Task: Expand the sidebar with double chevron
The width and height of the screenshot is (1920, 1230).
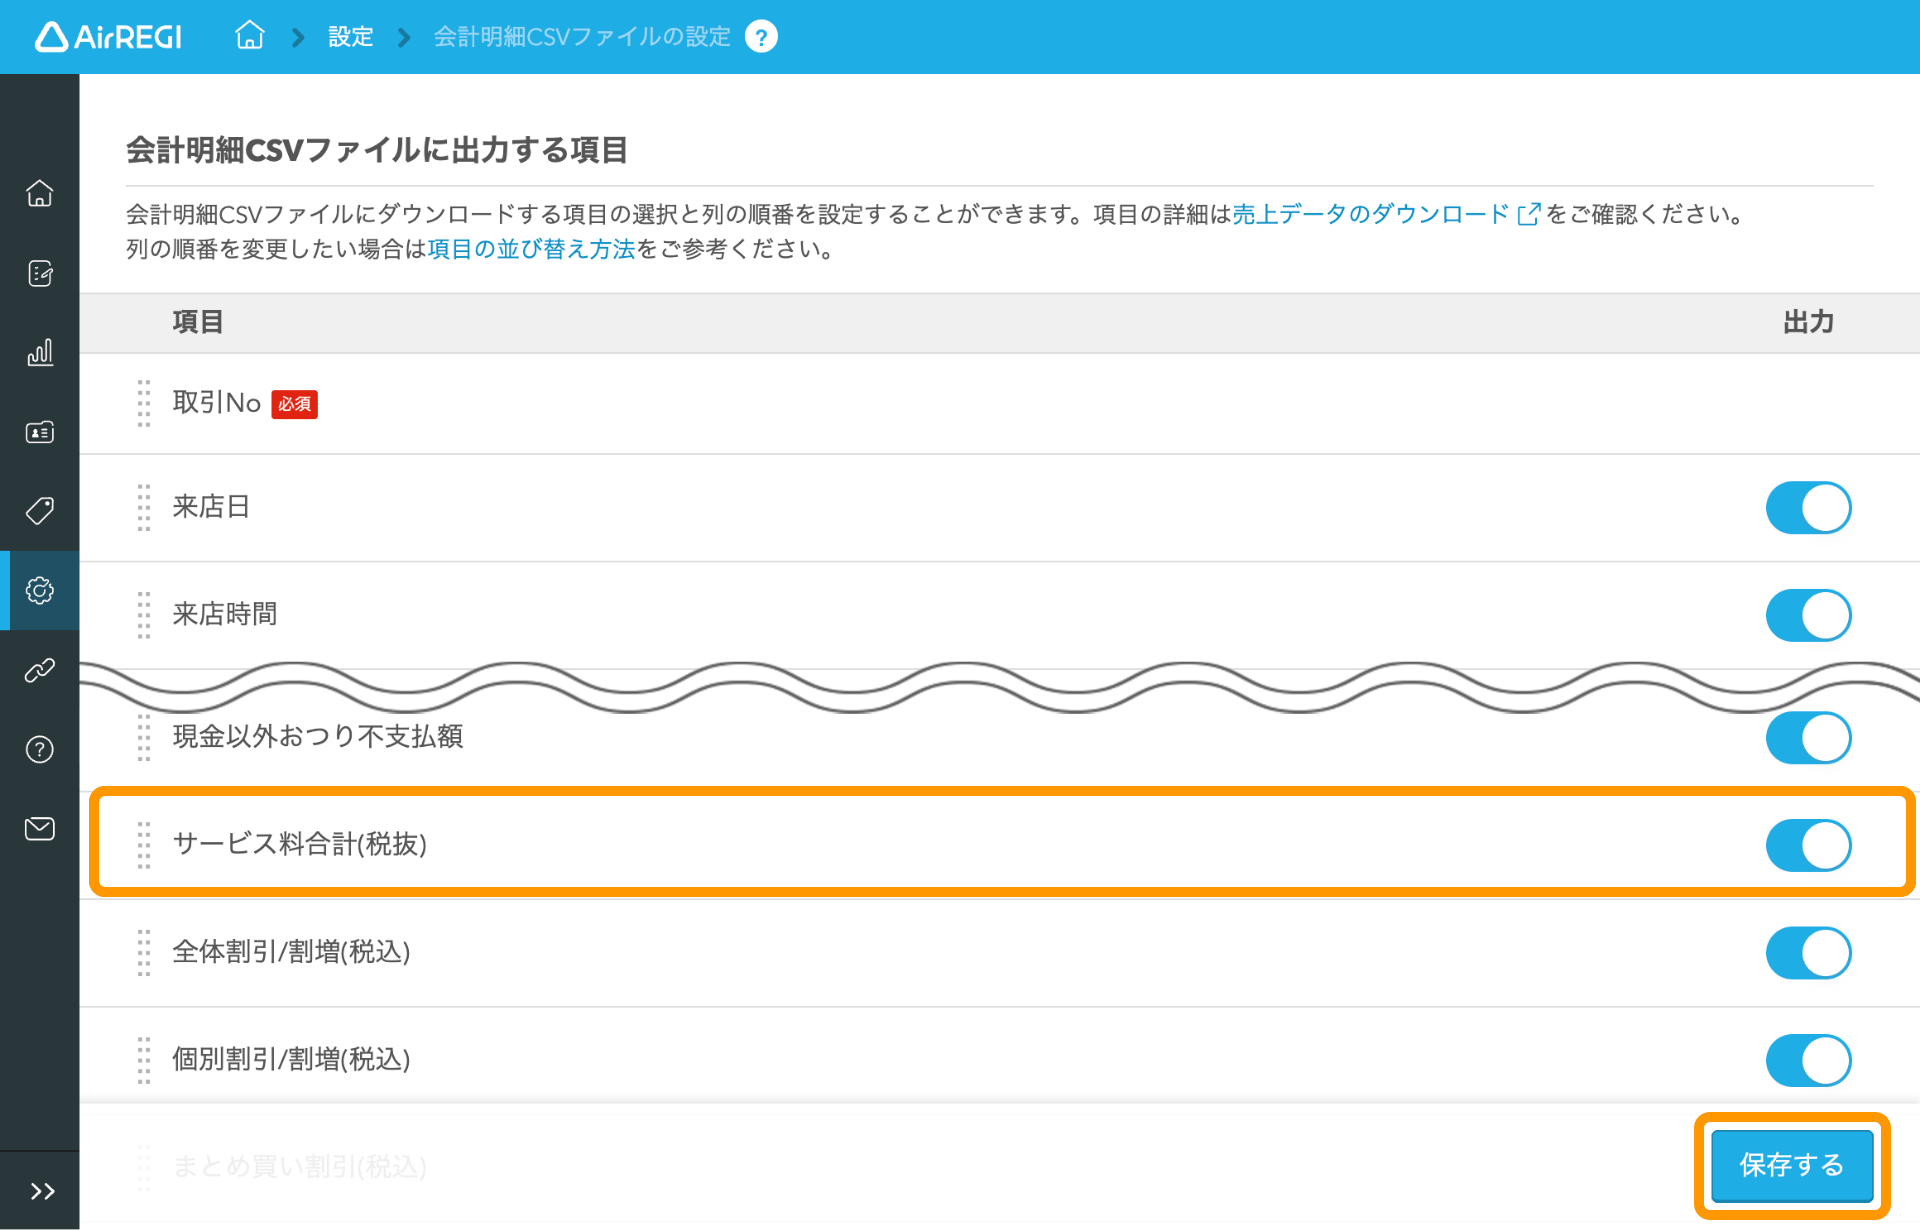Action: click(x=42, y=1191)
